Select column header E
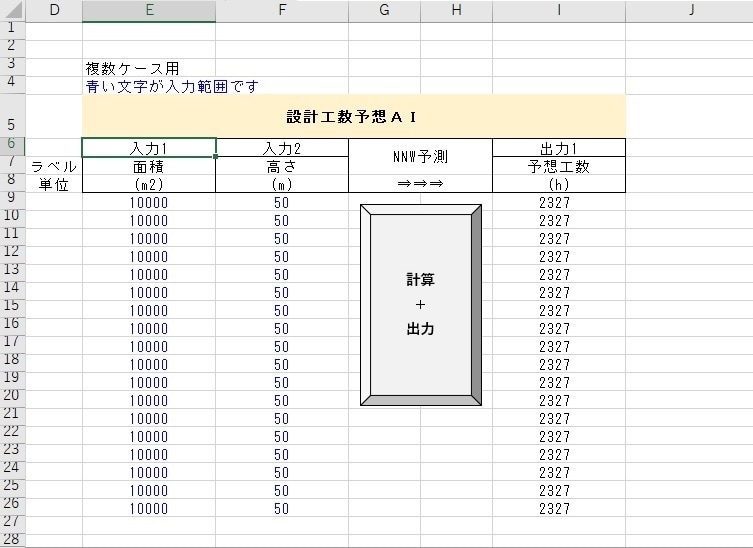Screen dimensions: 753x548 coord(149,11)
